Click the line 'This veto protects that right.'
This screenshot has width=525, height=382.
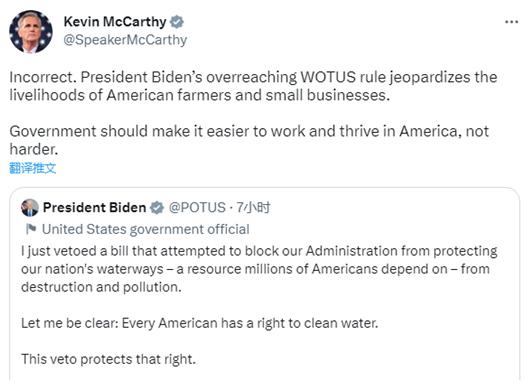[108, 359]
